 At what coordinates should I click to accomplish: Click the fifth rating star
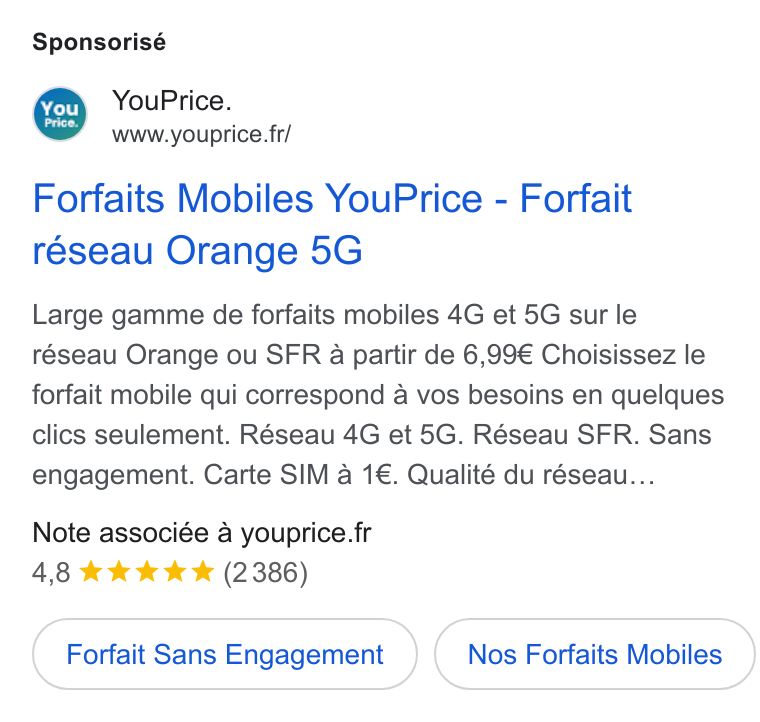pyautogui.click(x=203, y=571)
